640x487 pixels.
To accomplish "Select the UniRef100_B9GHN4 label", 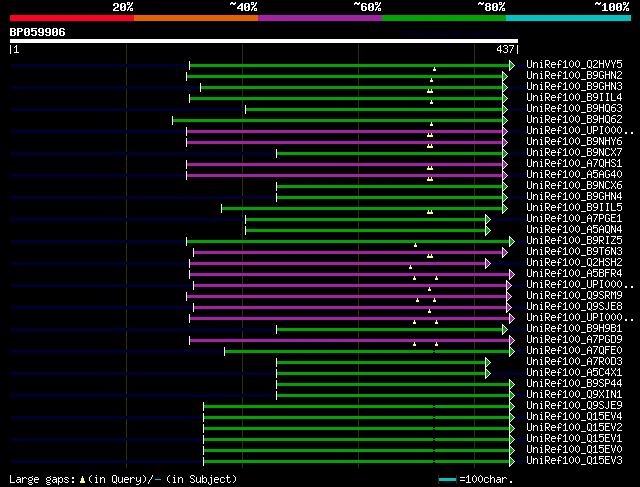I will 574,197.
